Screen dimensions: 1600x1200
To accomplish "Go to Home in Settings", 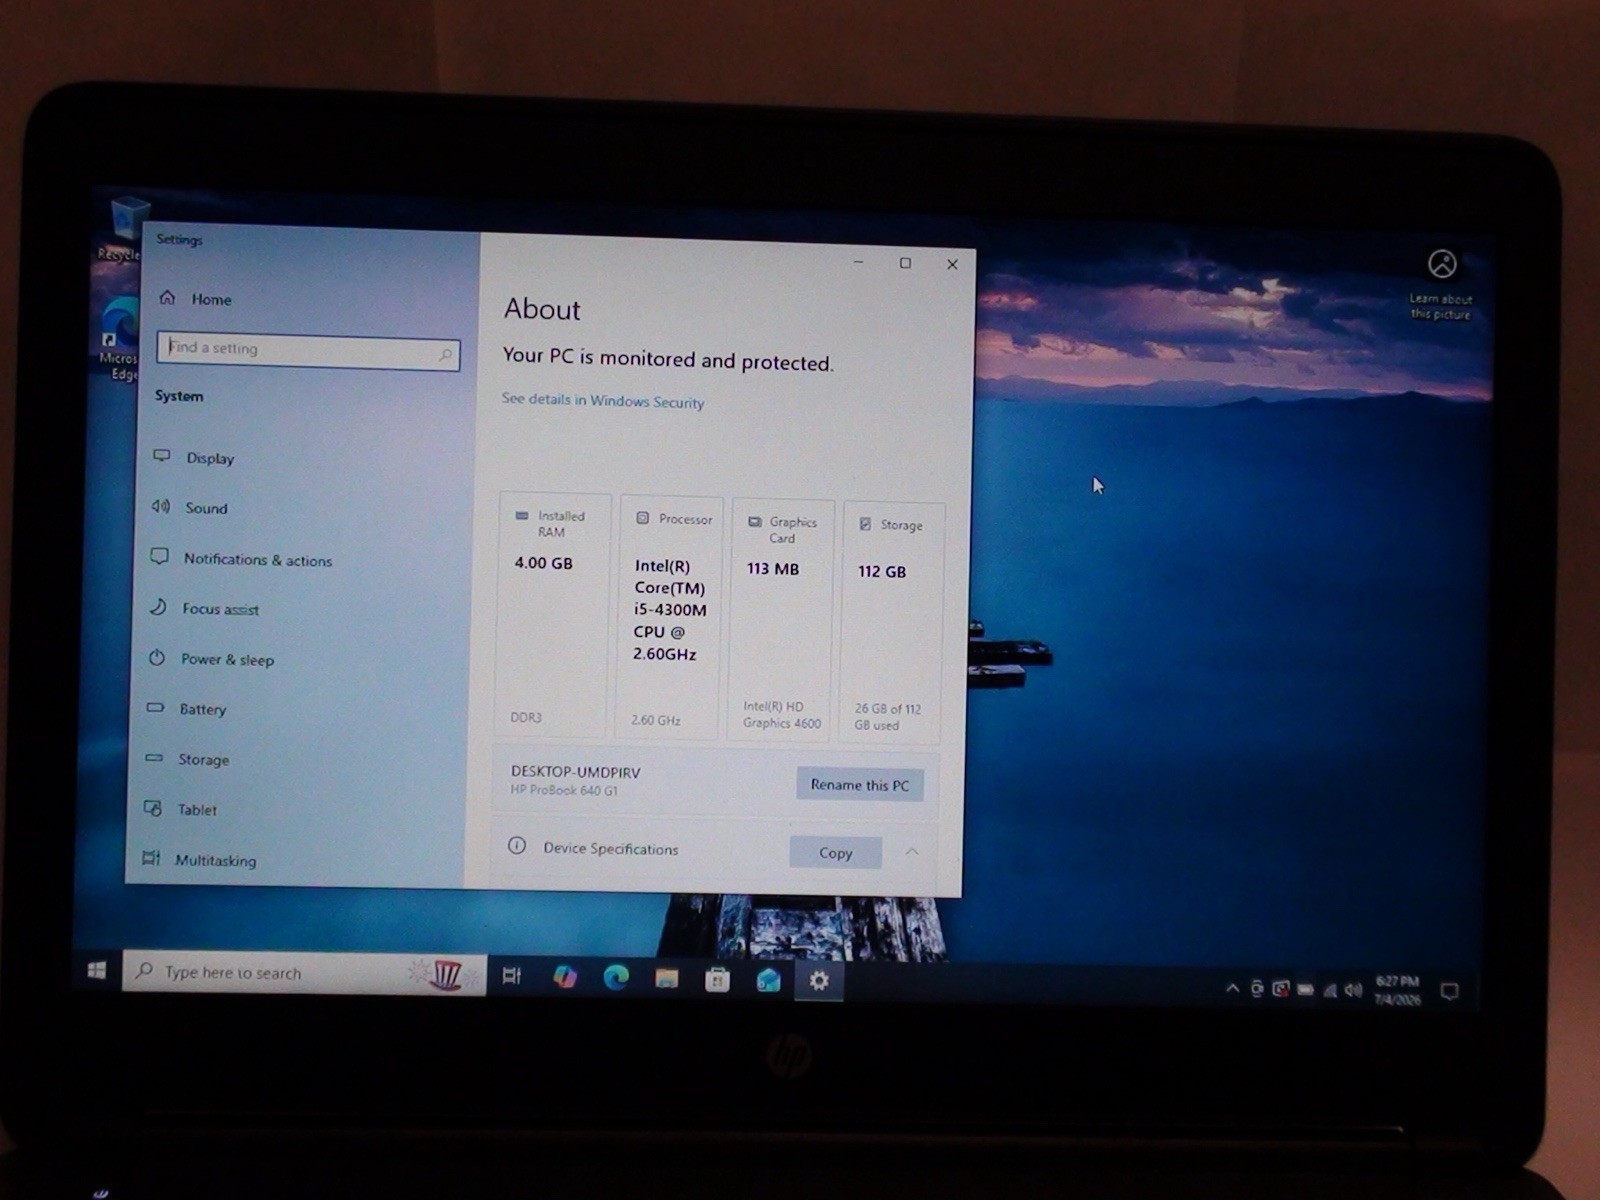I will [196, 298].
